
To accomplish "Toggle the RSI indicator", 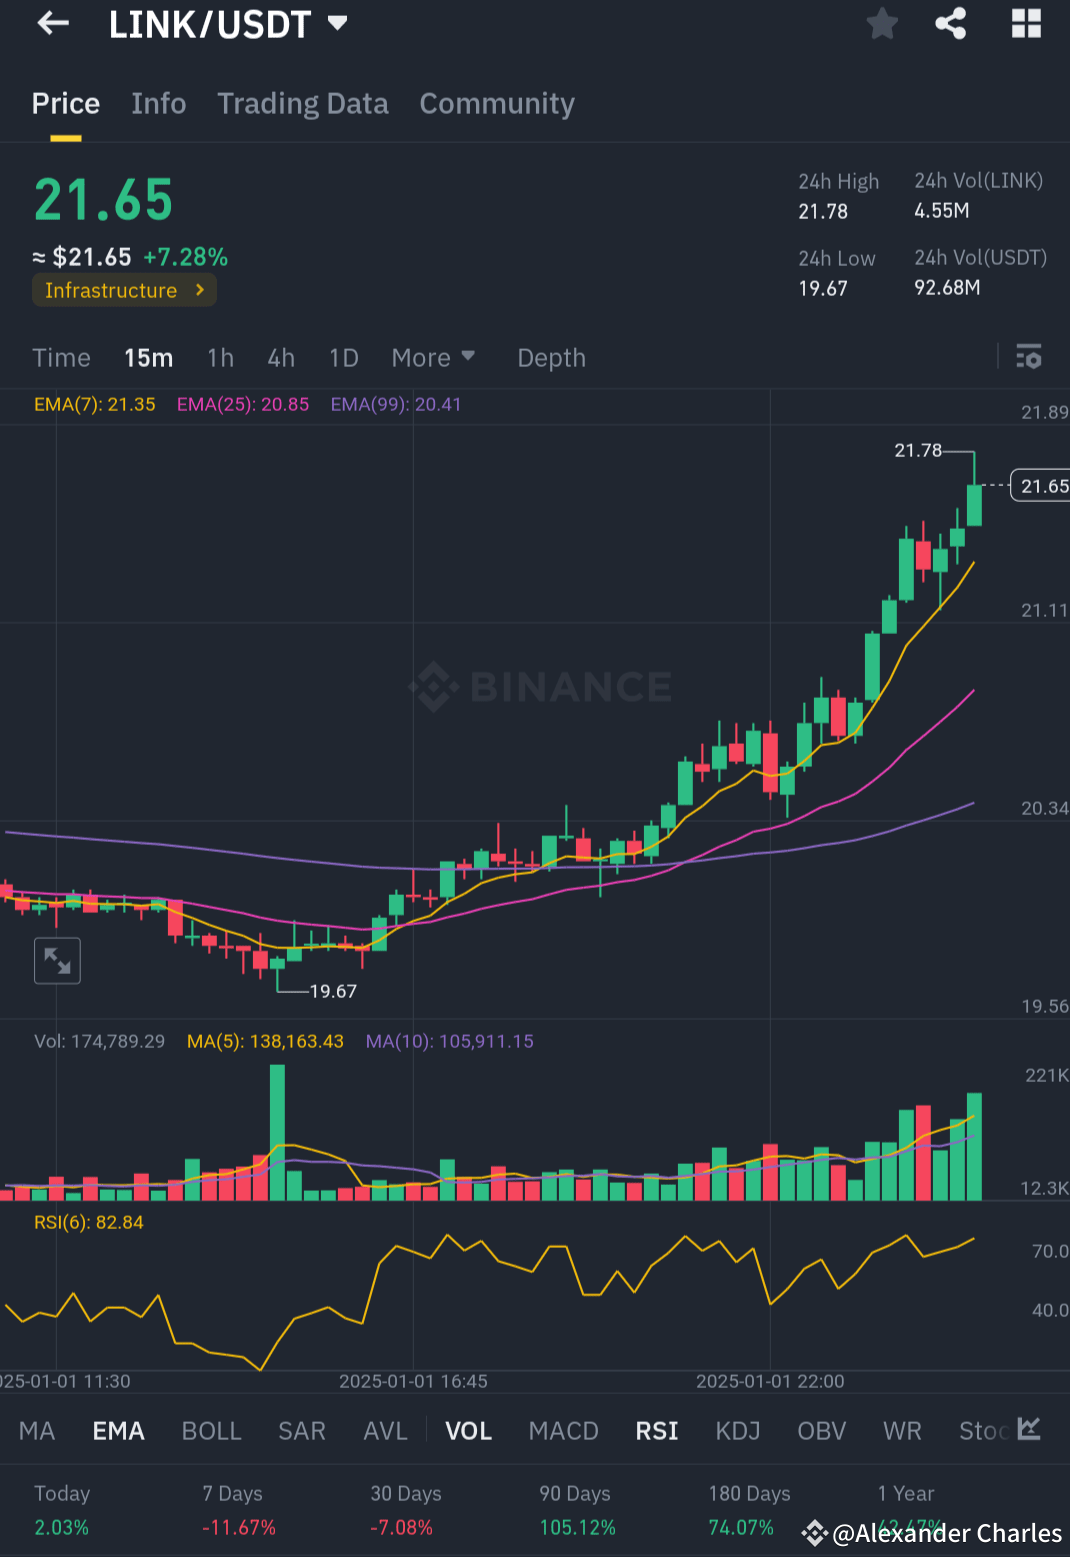I will click(656, 1431).
